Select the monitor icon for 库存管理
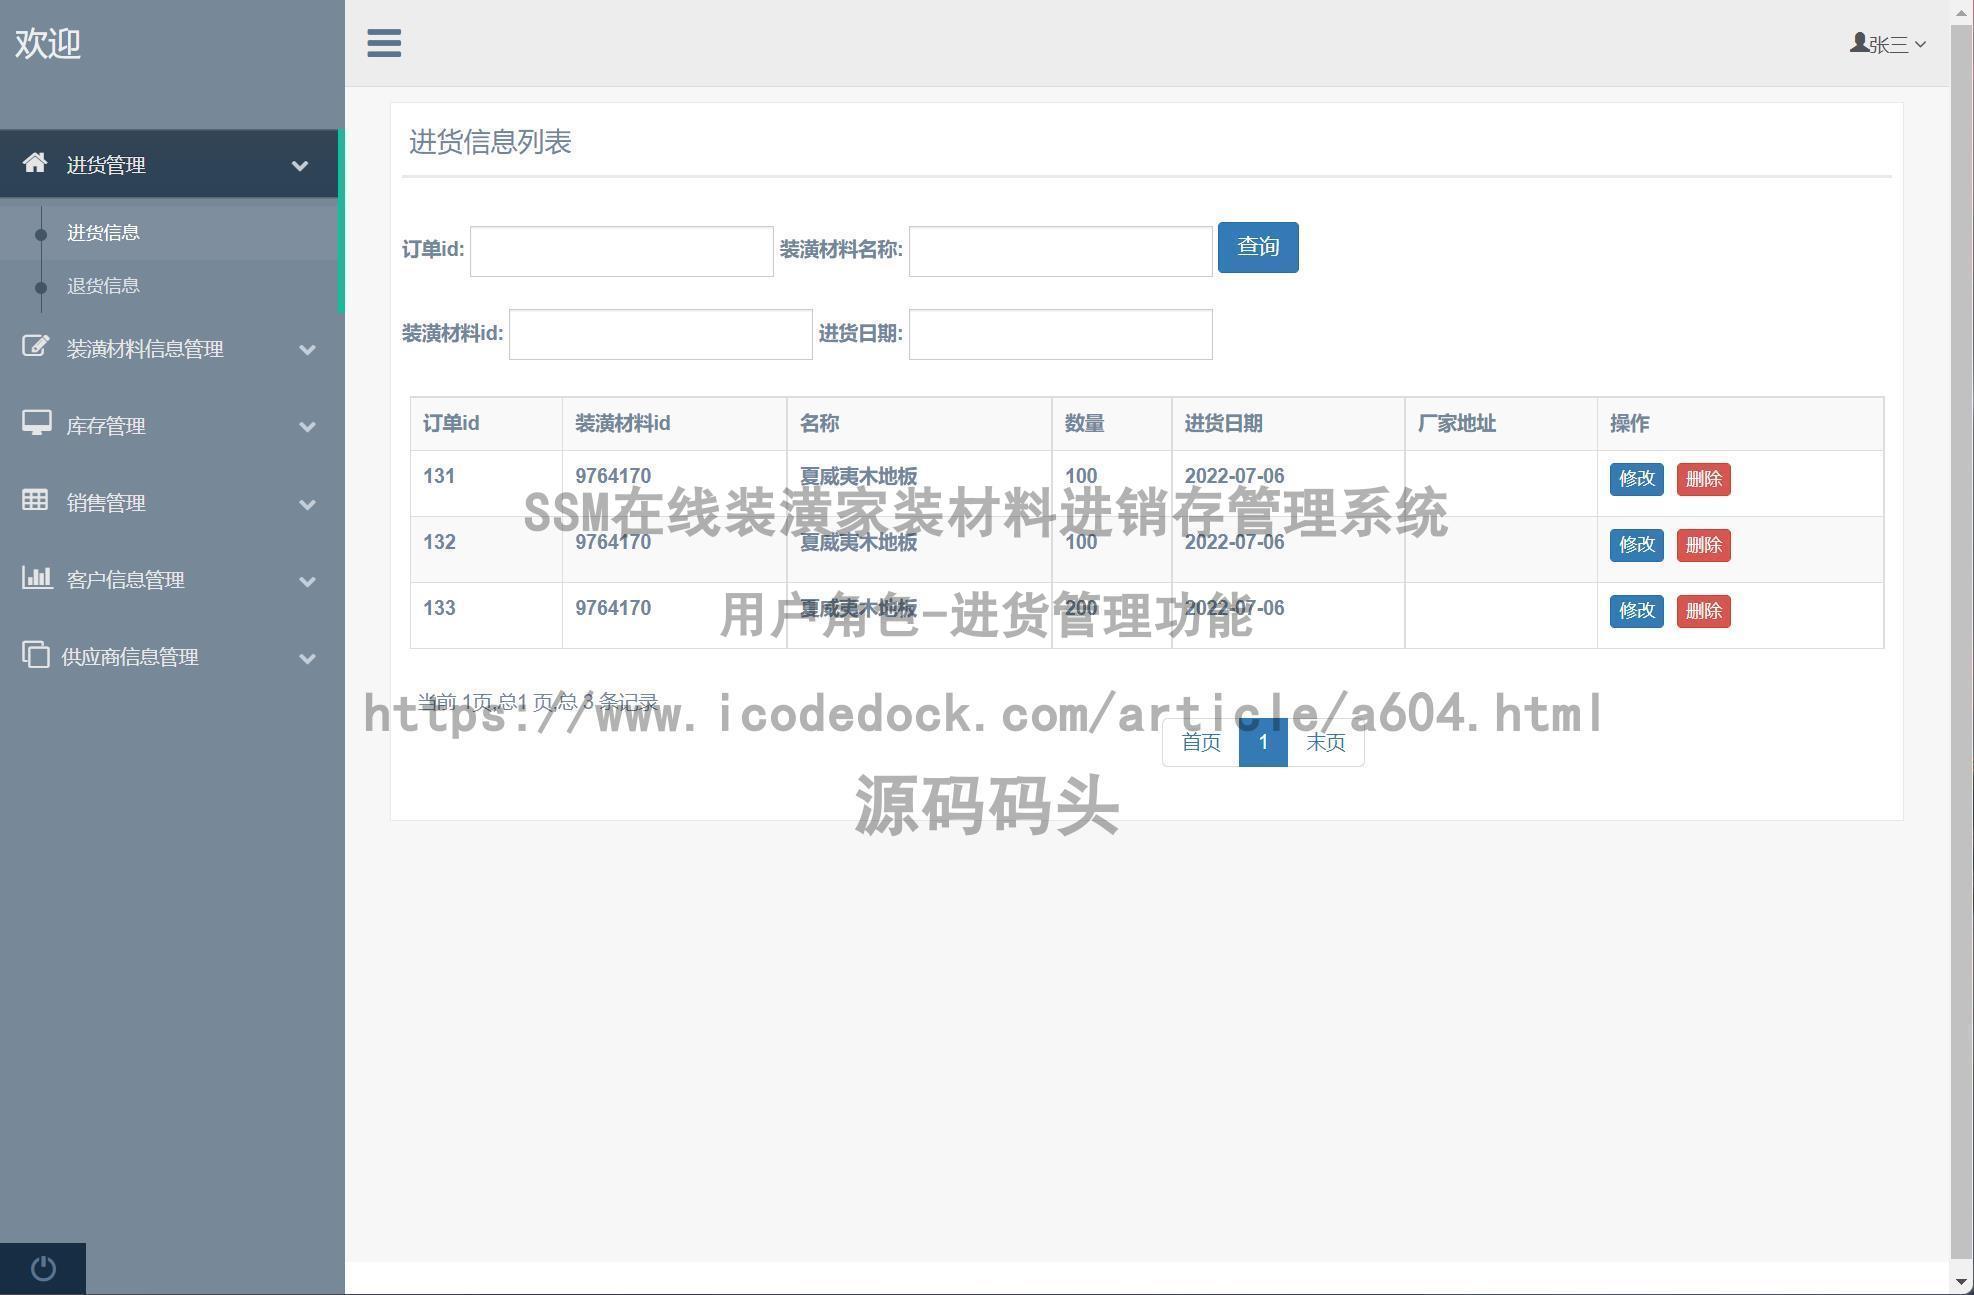The image size is (1974, 1295). click(37, 424)
